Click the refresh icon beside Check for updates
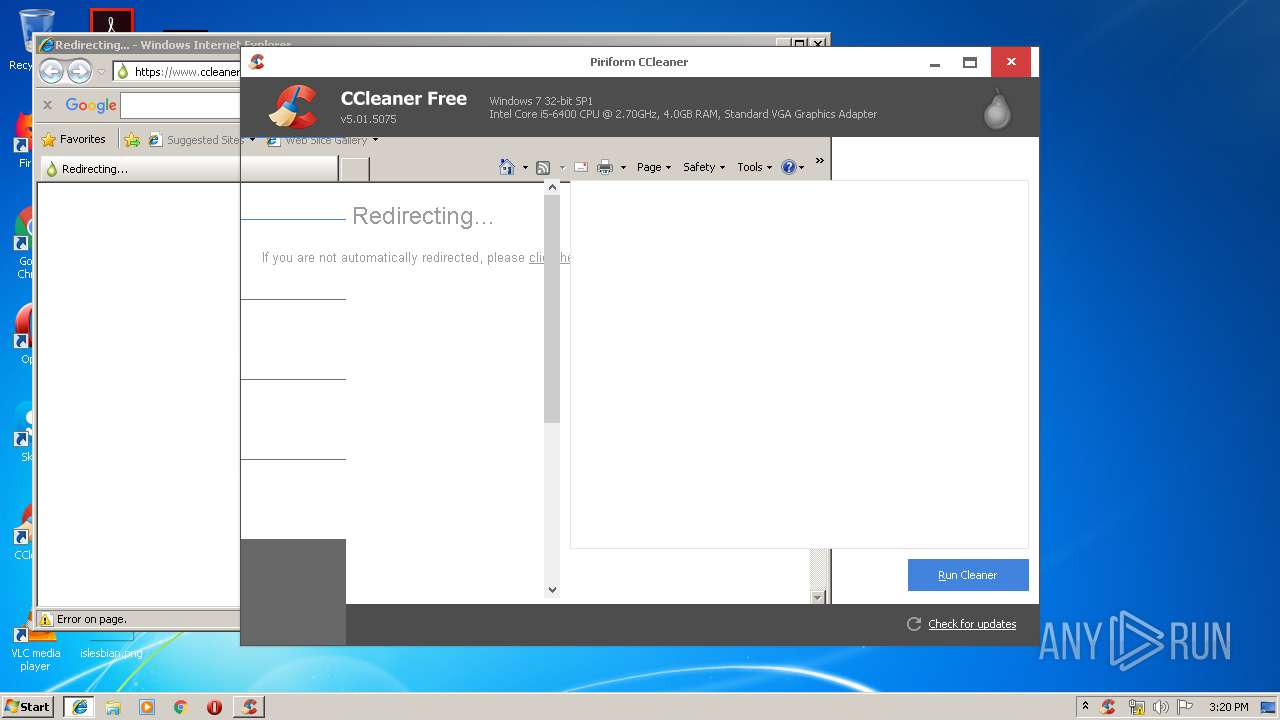The image size is (1280, 720). pyautogui.click(x=913, y=624)
